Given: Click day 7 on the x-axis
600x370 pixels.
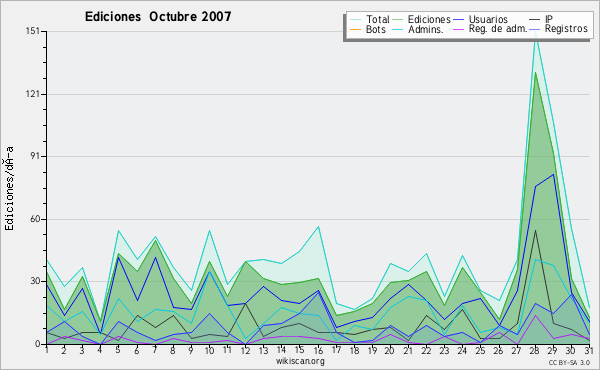Looking at the screenshot, I should coord(155,350).
